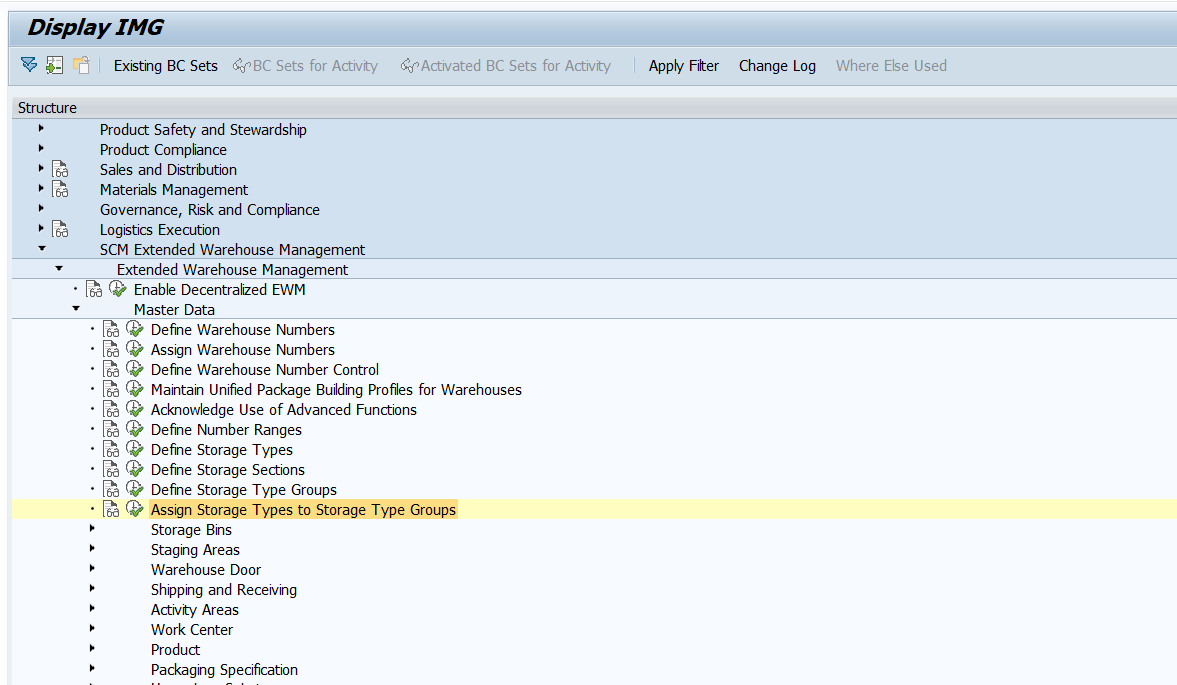Execute Assign Storage Types to Storage Type Groups icon

134,509
